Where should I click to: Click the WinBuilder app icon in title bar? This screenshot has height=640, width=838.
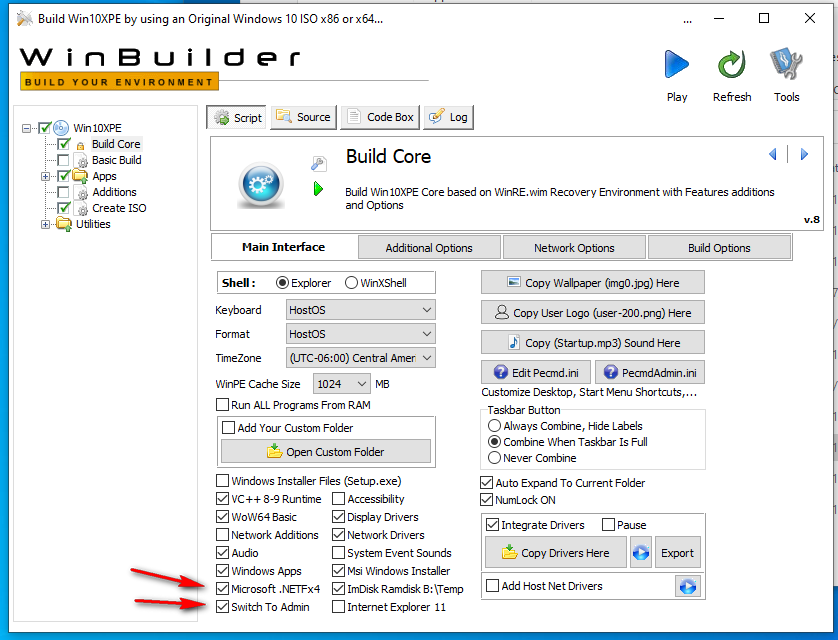pyautogui.click(x=24, y=19)
